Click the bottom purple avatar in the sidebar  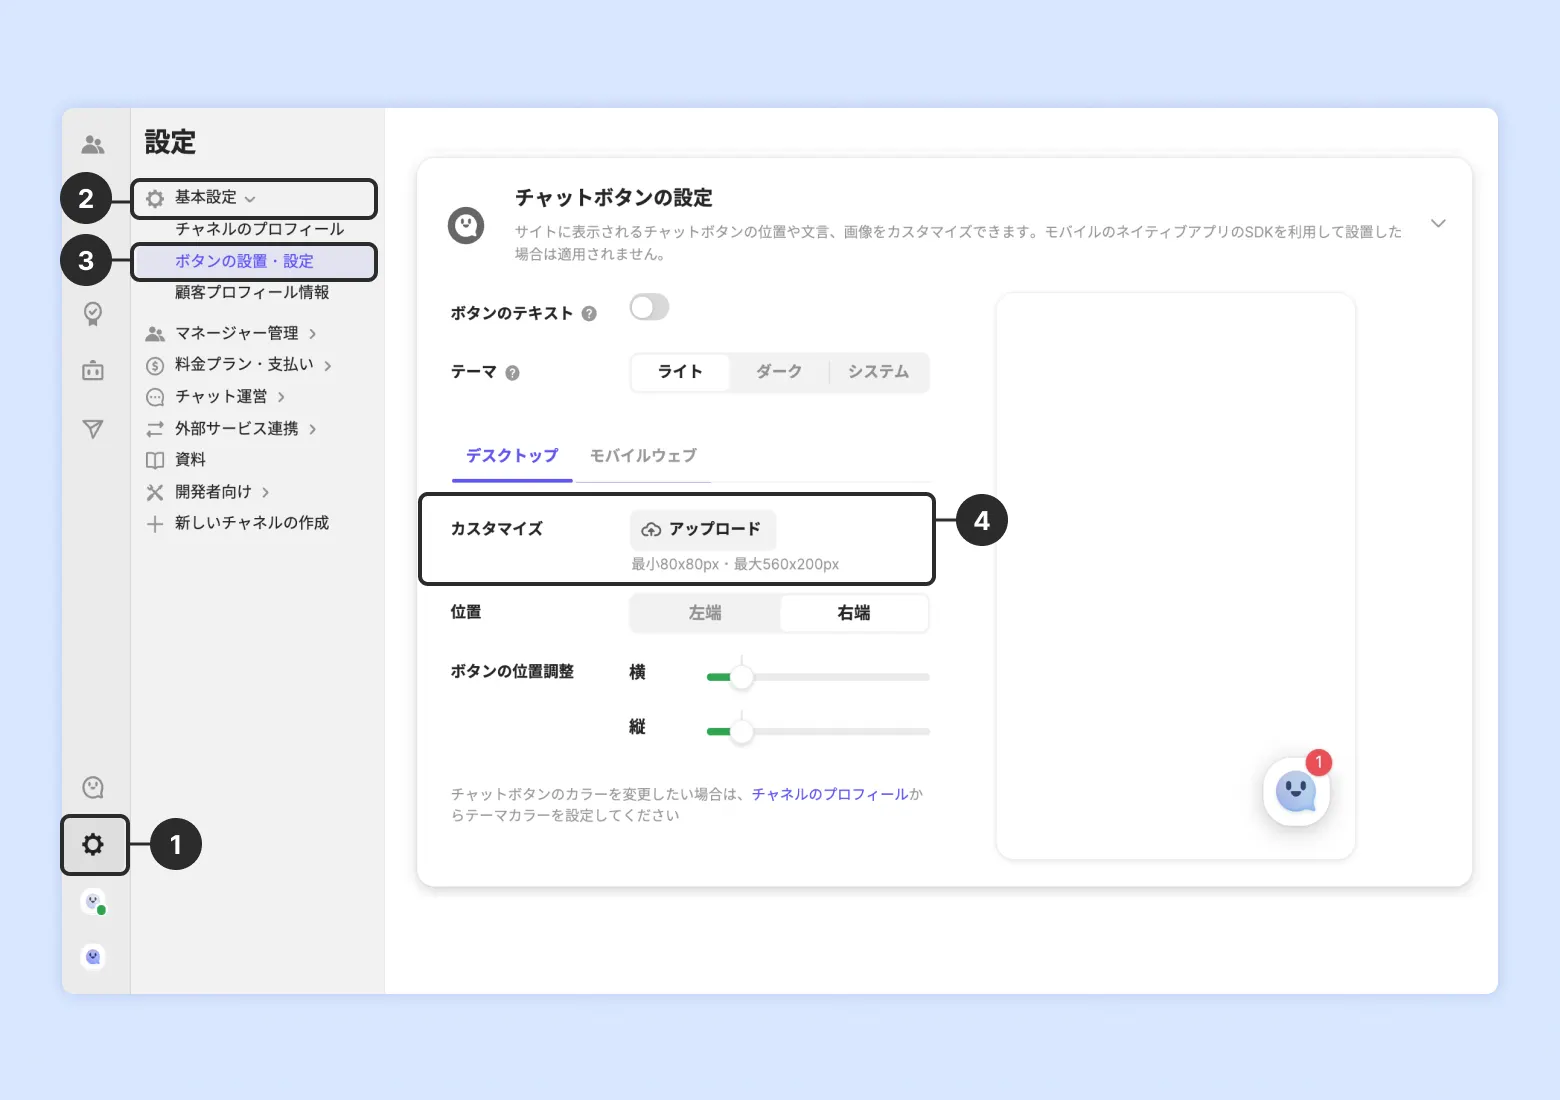[93, 957]
